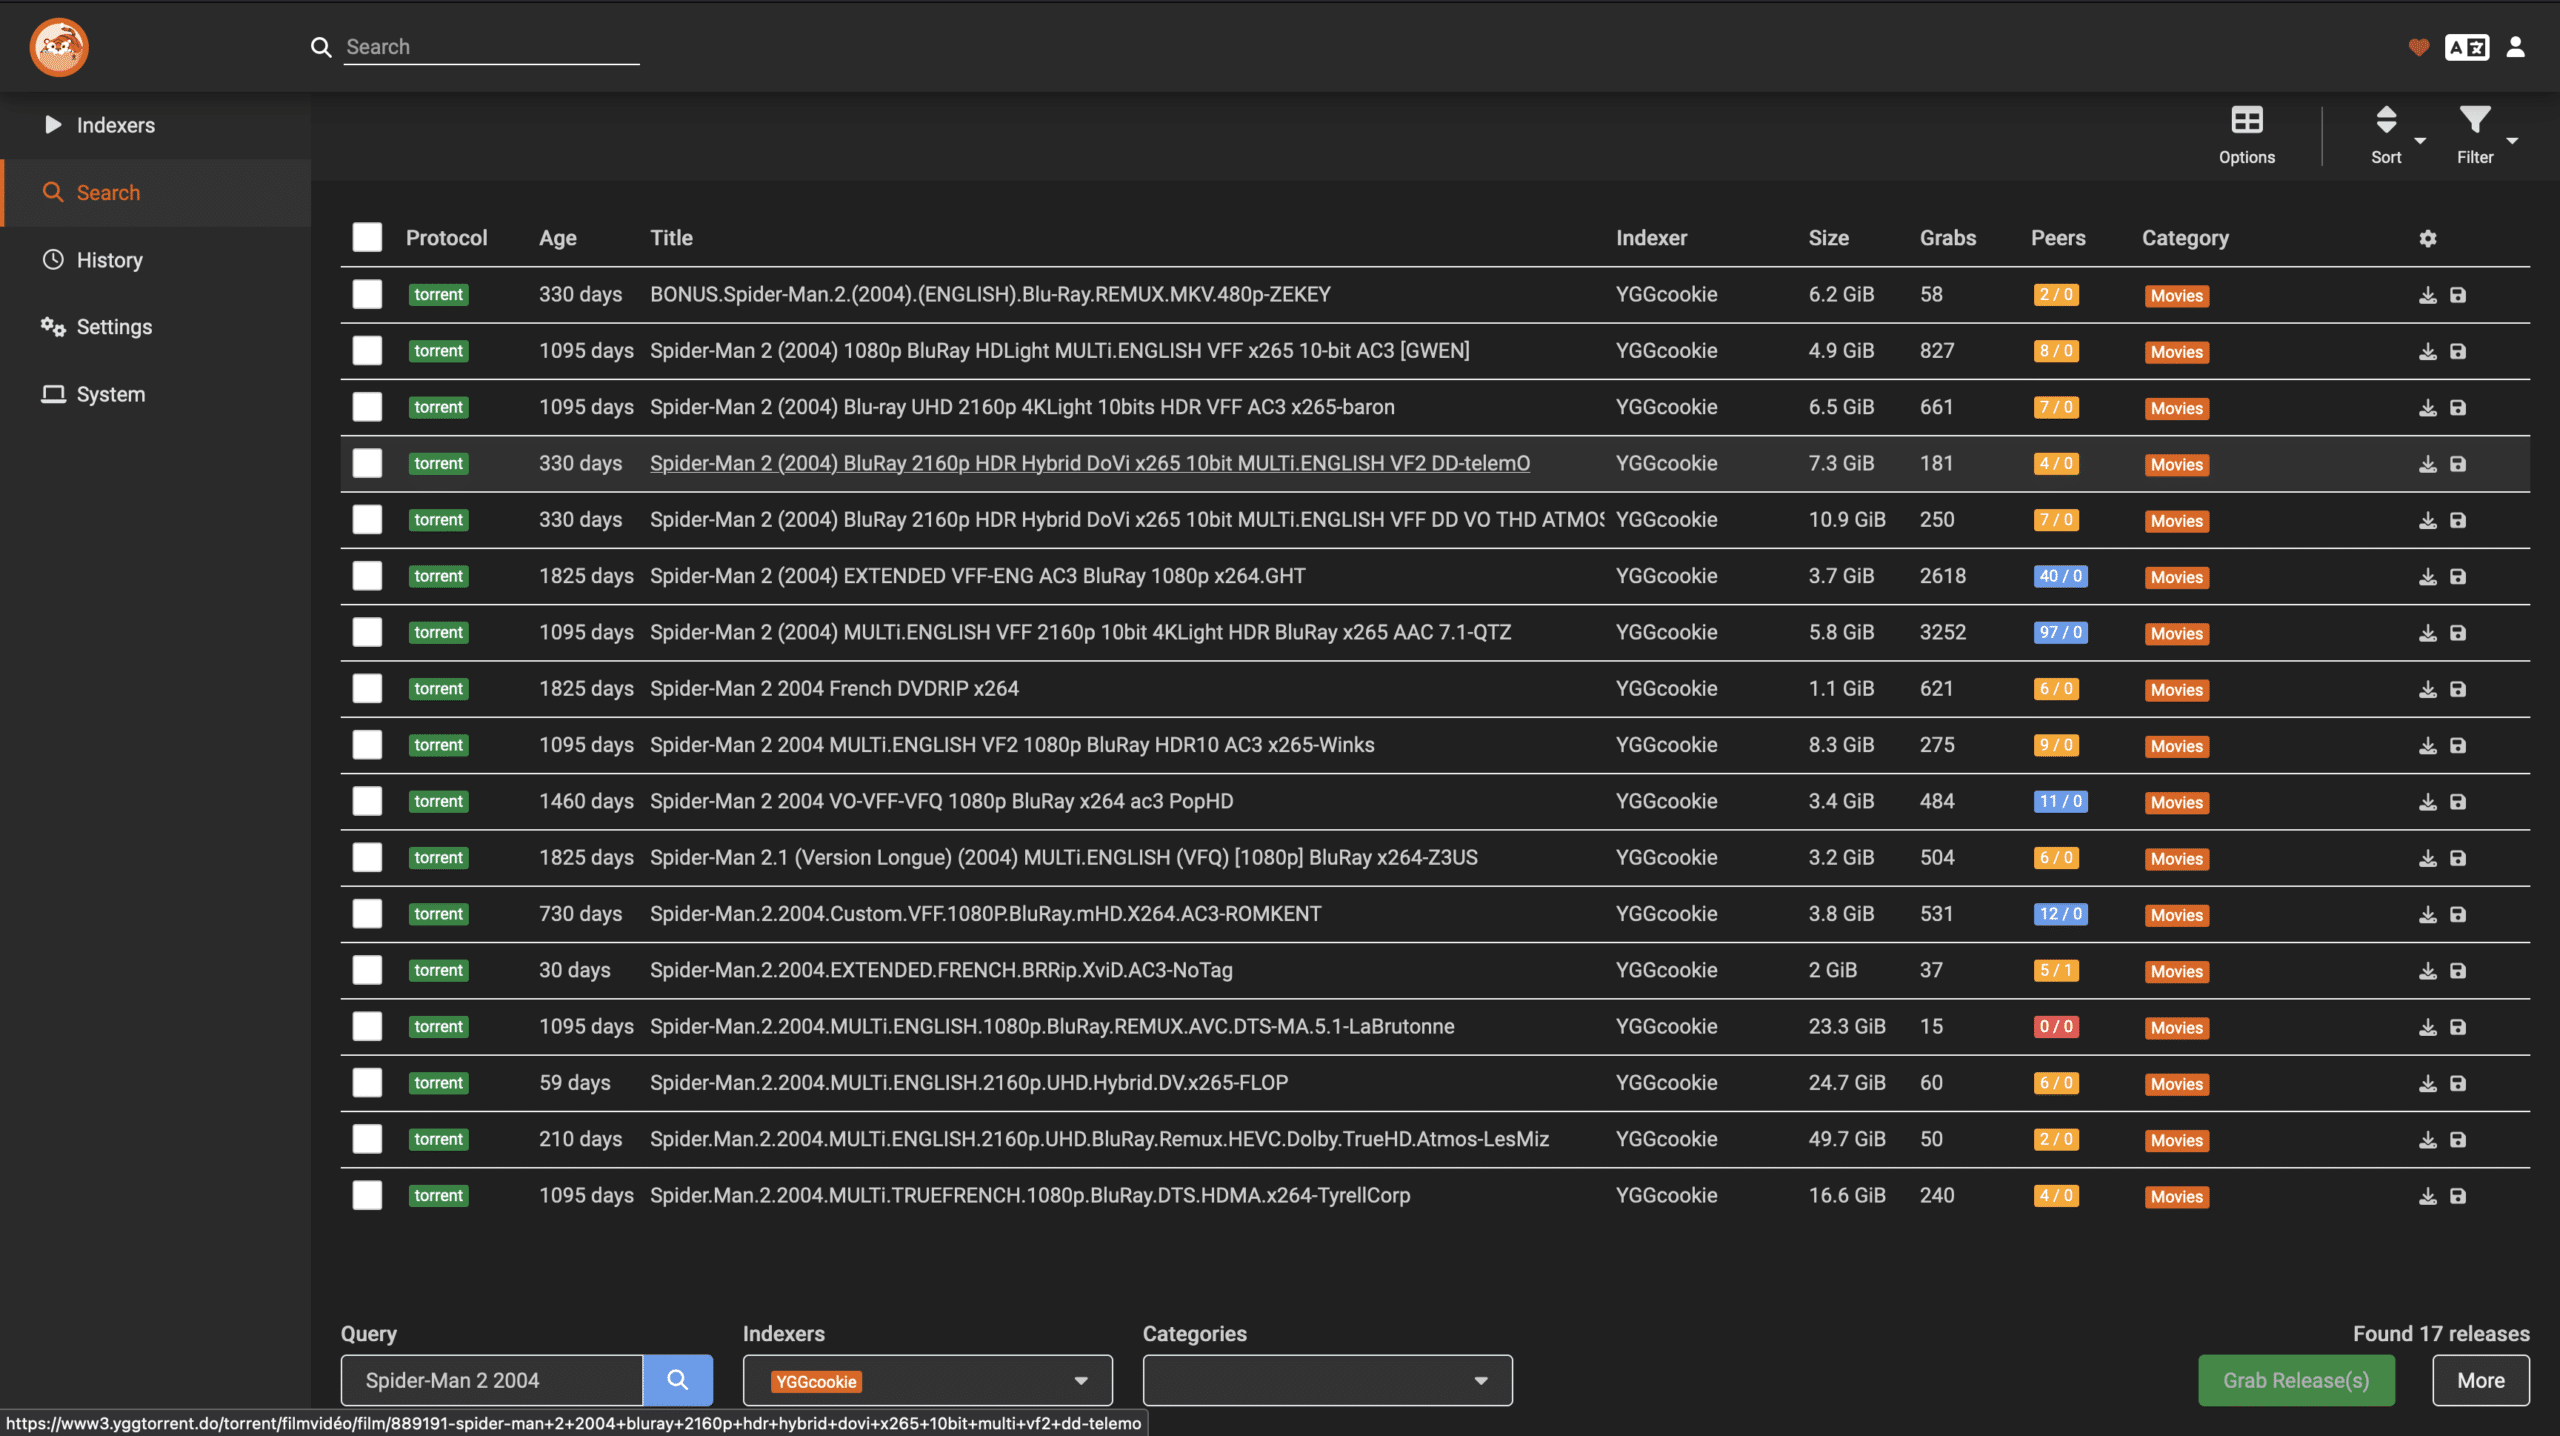Run query with the blue search button
The height and width of the screenshot is (1436, 2560).
(677, 1380)
